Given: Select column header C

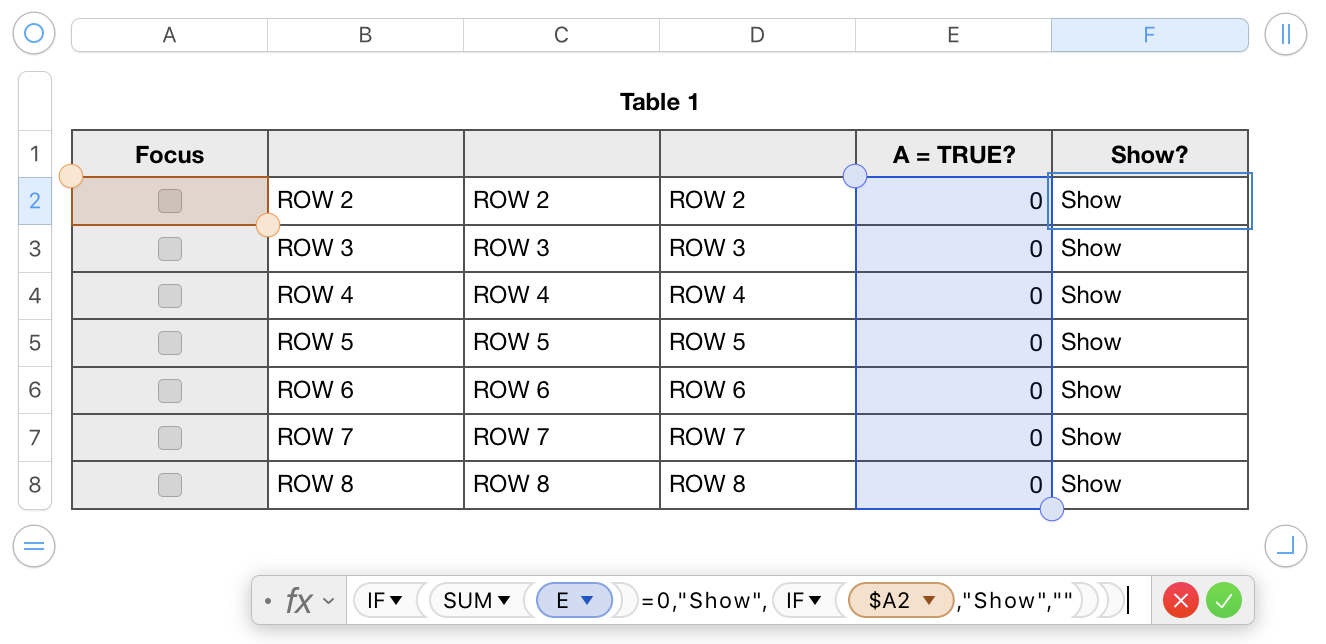Looking at the screenshot, I should click(x=561, y=35).
